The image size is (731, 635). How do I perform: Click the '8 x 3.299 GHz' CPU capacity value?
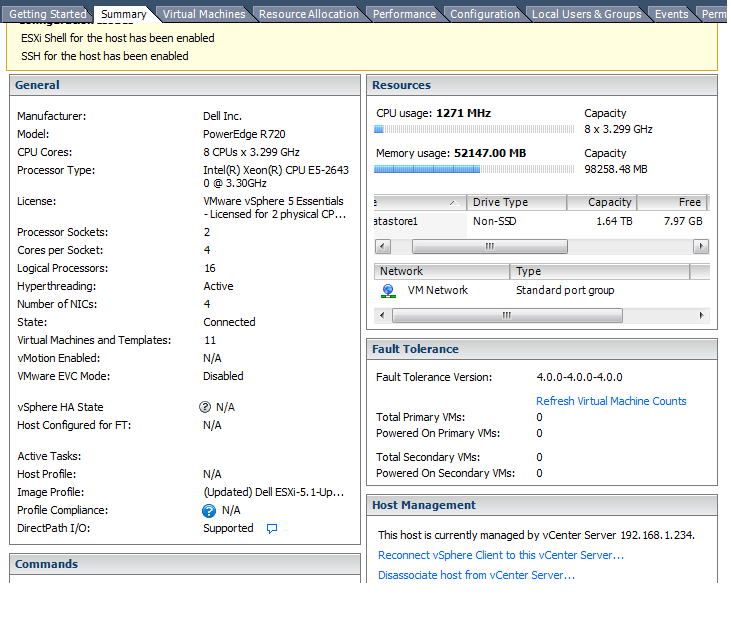click(618, 129)
